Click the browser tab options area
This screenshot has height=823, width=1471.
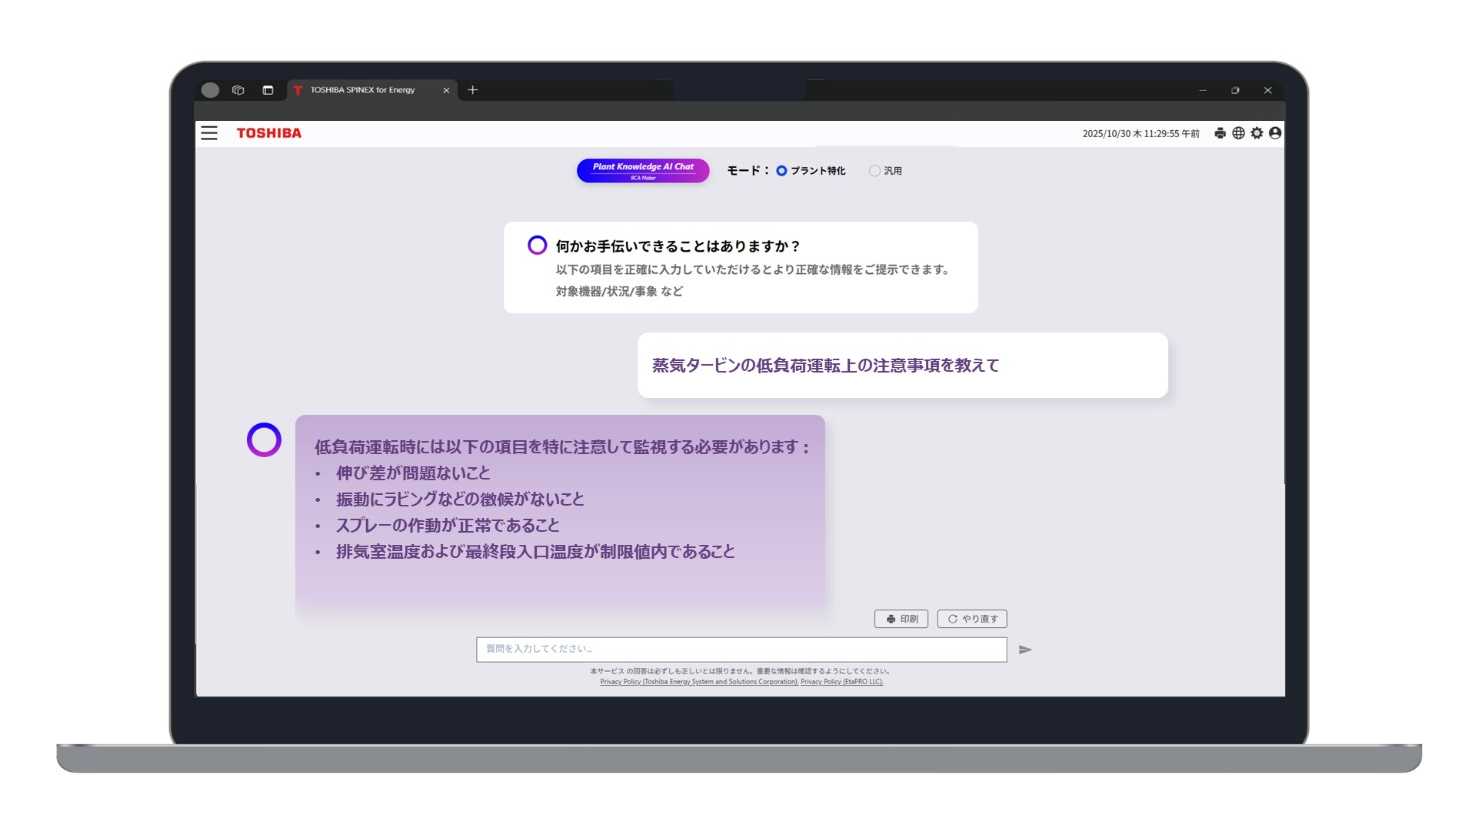[x=266, y=90]
